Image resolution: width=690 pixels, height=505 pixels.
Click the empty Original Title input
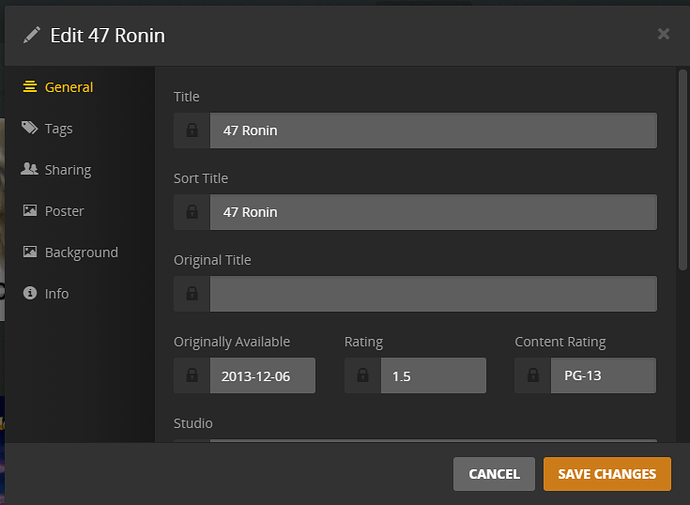tap(433, 293)
